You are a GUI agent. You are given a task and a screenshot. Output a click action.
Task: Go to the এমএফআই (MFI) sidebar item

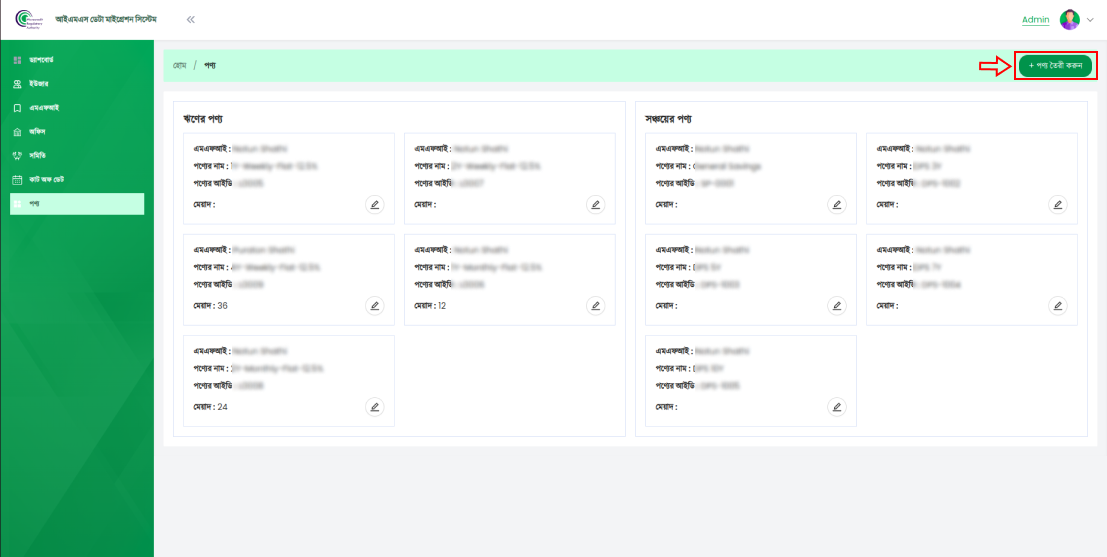click(43, 108)
